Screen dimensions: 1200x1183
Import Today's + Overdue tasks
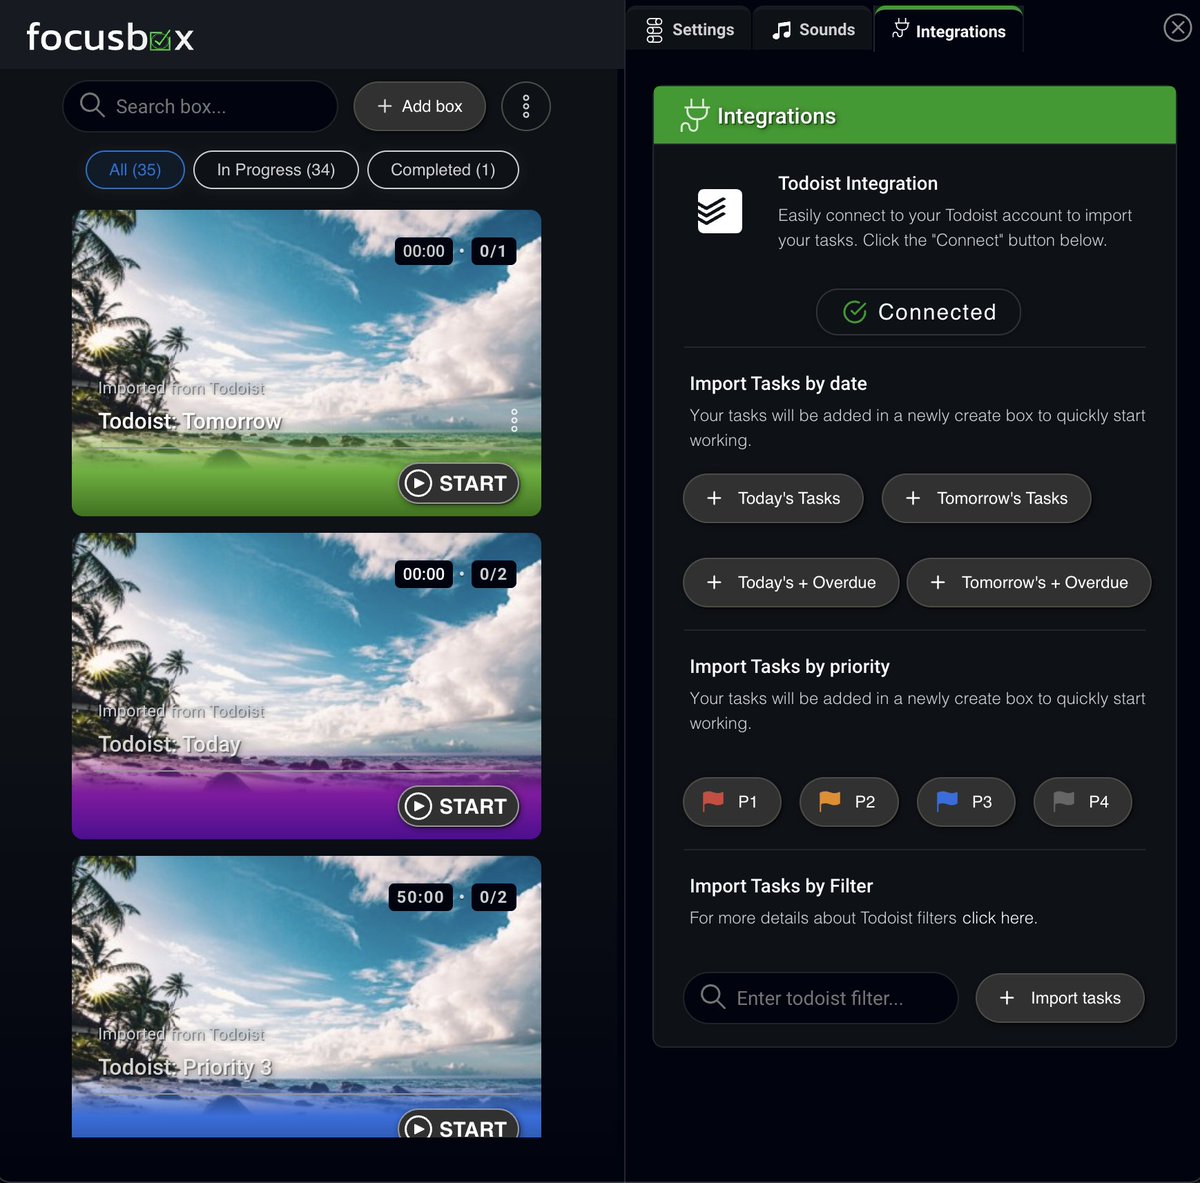click(791, 582)
